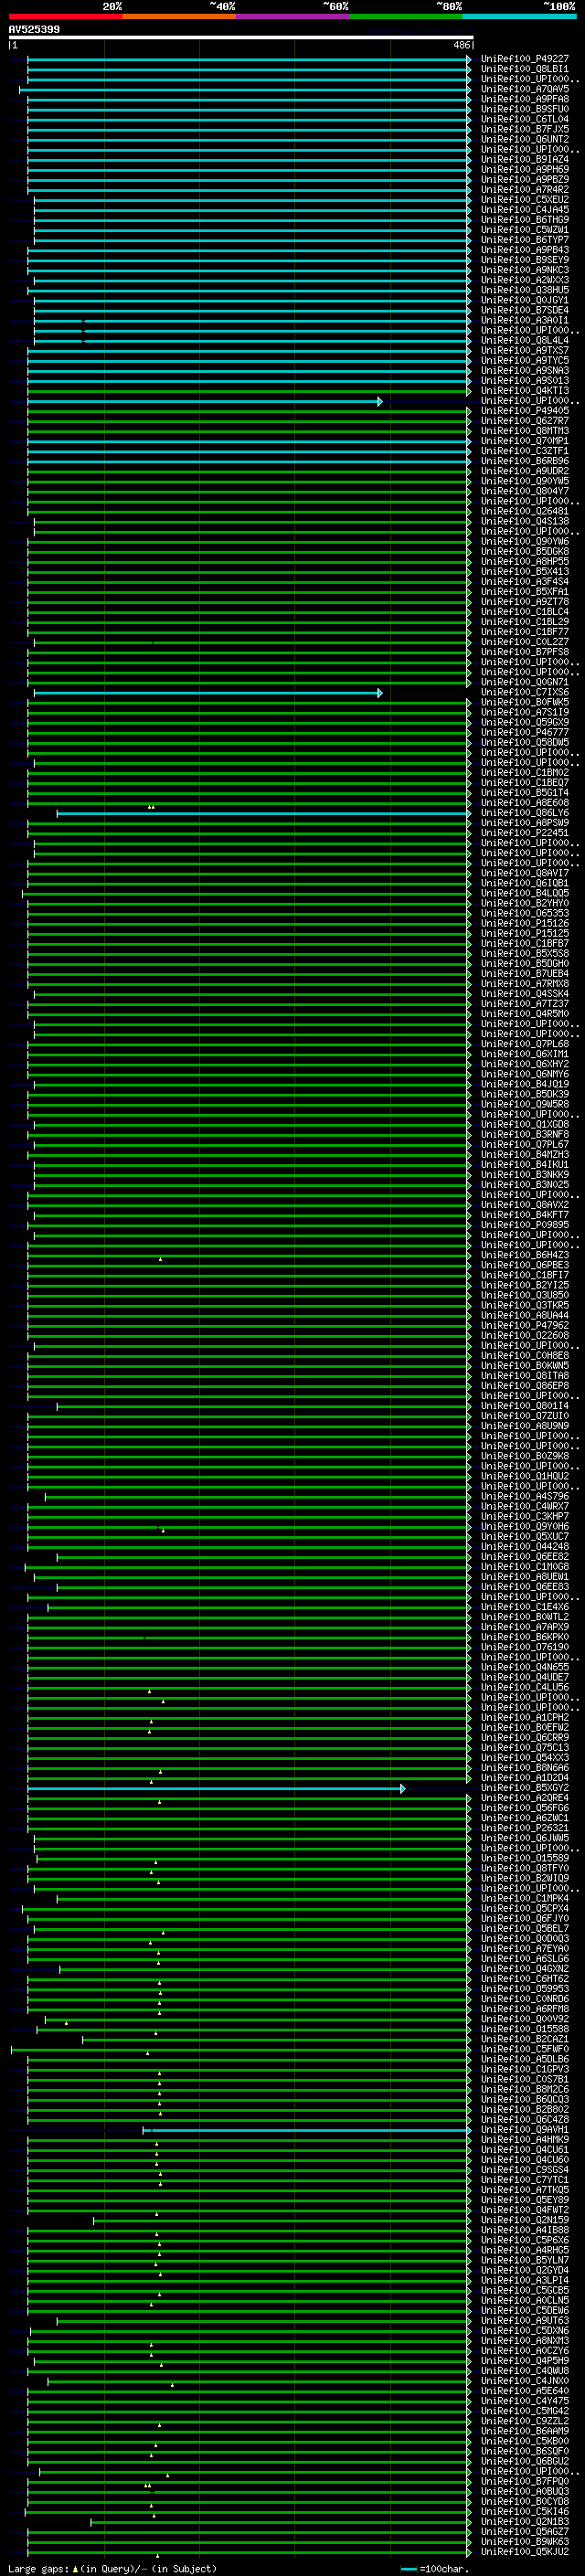
Task: Select hit label UniRef100_P15126
Action: tap(525, 923)
